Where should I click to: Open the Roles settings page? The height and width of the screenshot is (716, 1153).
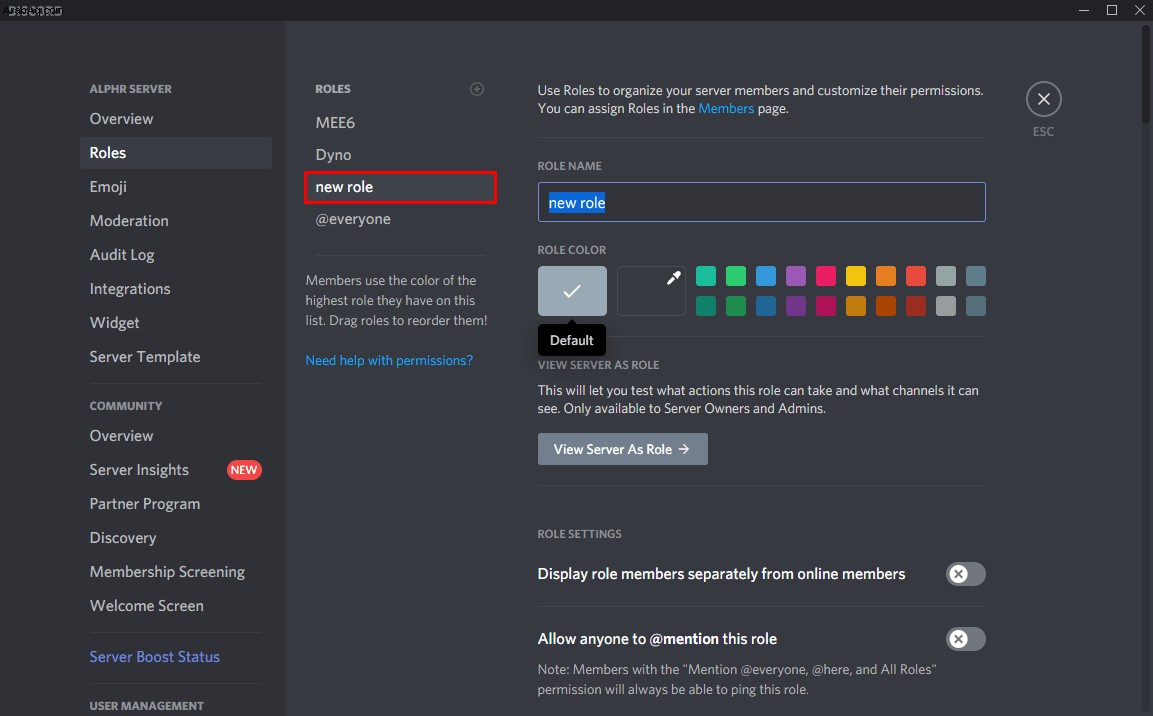176,153
